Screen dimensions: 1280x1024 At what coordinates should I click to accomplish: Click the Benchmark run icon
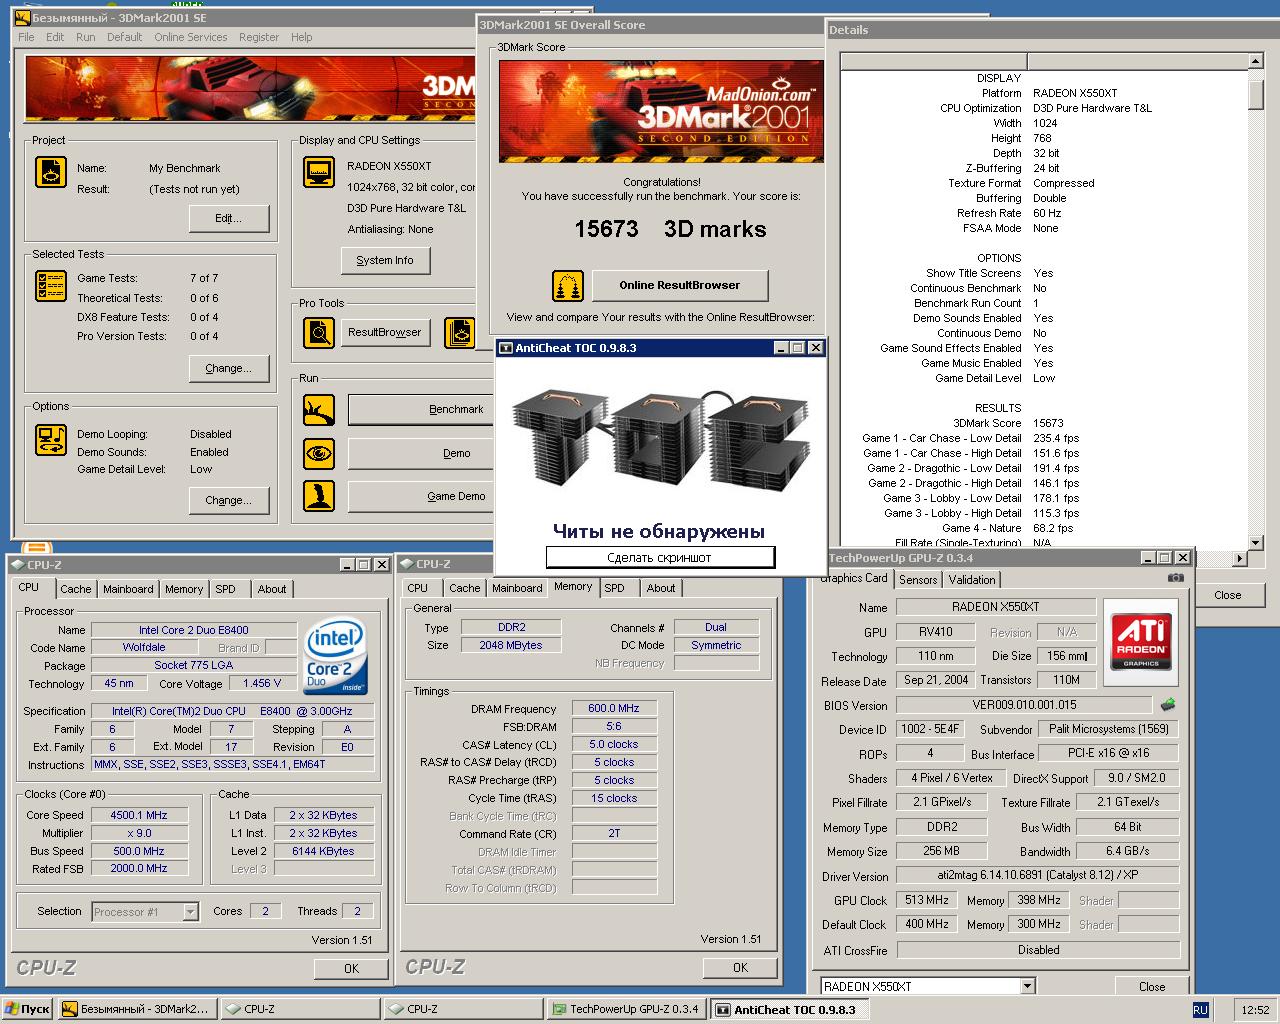coord(319,409)
